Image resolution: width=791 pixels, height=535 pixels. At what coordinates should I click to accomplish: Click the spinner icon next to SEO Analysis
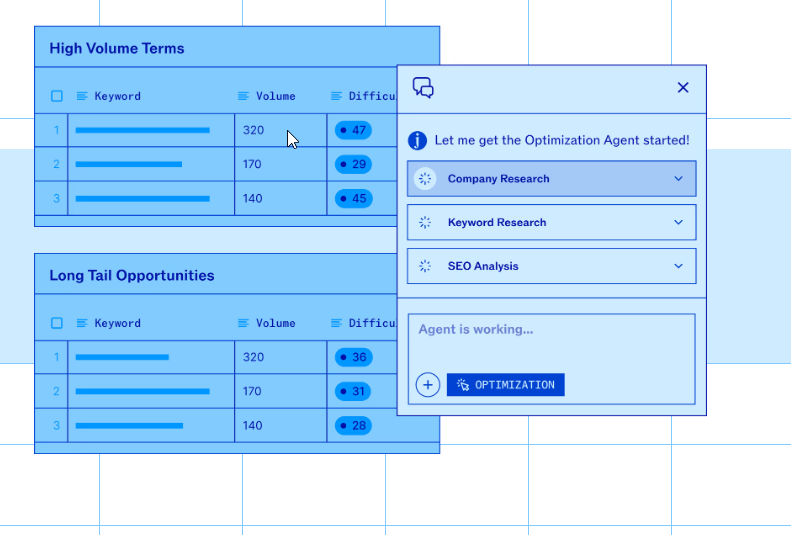pos(425,267)
